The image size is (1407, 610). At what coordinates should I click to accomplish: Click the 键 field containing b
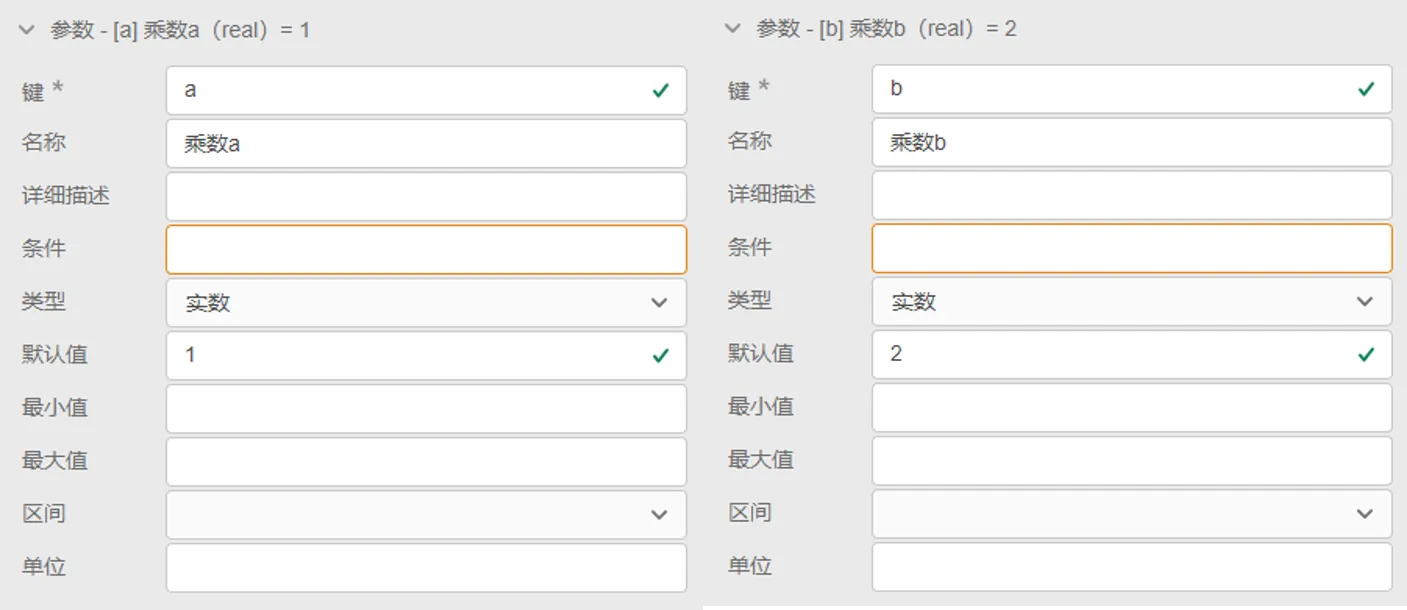pyautogui.click(x=1132, y=89)
